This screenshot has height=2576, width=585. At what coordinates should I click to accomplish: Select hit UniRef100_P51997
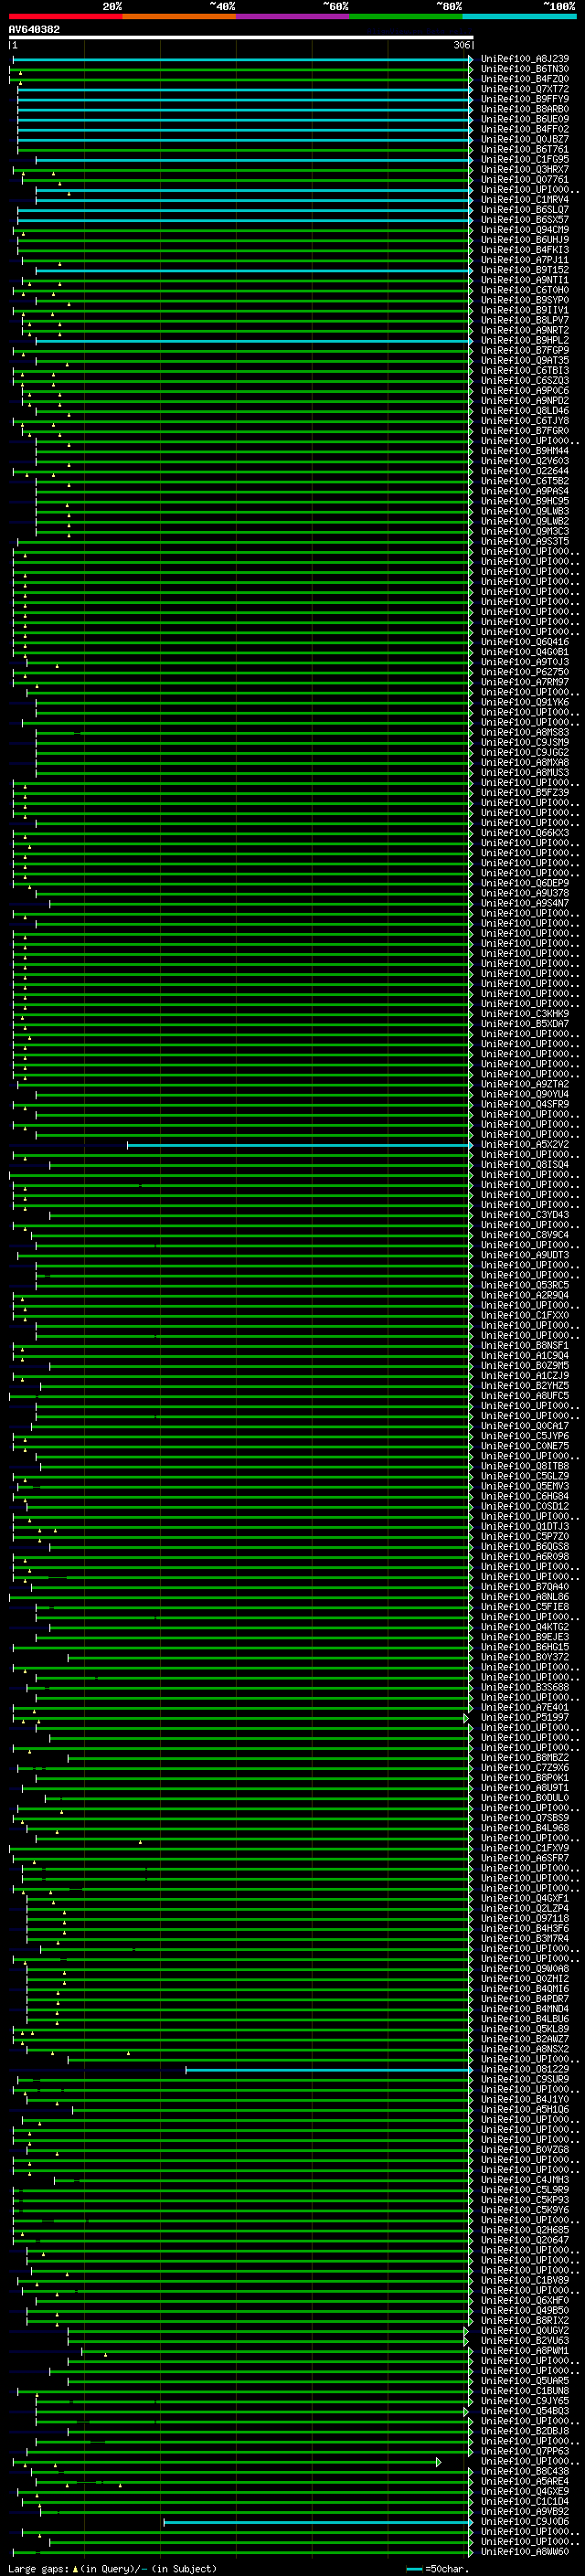tap(525, 1718)
